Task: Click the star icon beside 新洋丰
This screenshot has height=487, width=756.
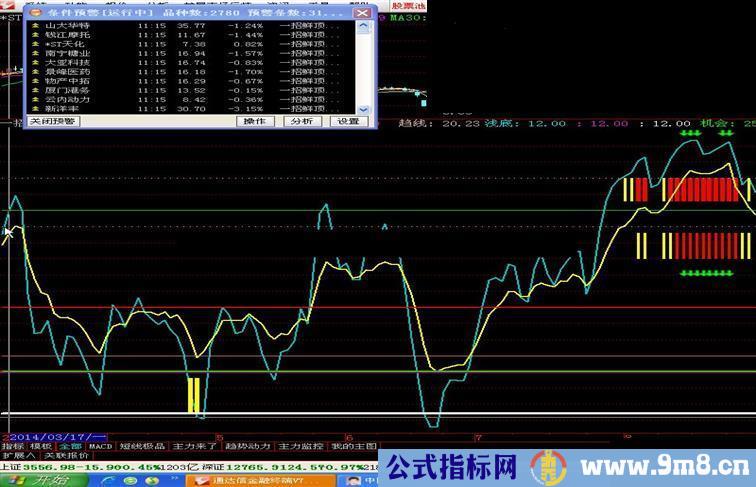Action: (x=35, y=108)
